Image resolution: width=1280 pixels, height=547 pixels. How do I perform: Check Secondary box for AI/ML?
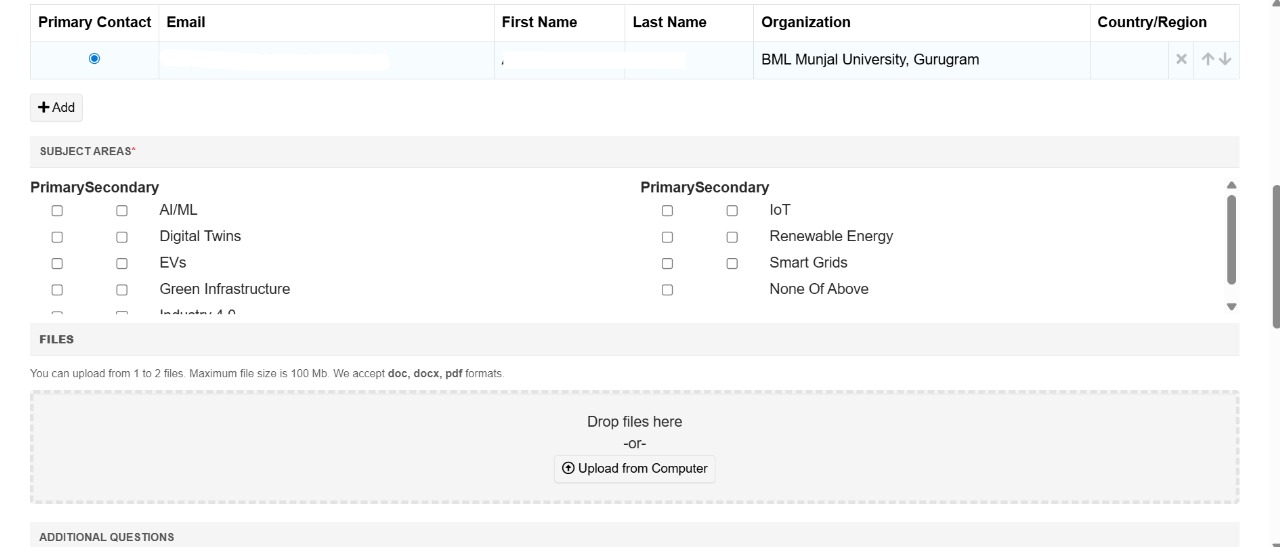click(x=122, y=211)
